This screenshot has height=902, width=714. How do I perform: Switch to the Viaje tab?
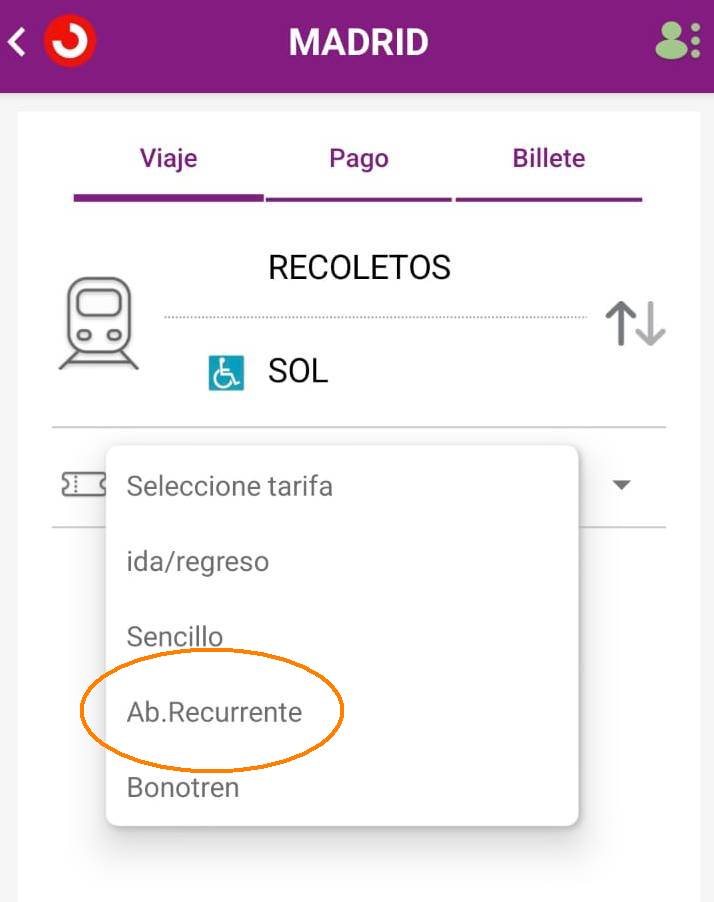169,158
